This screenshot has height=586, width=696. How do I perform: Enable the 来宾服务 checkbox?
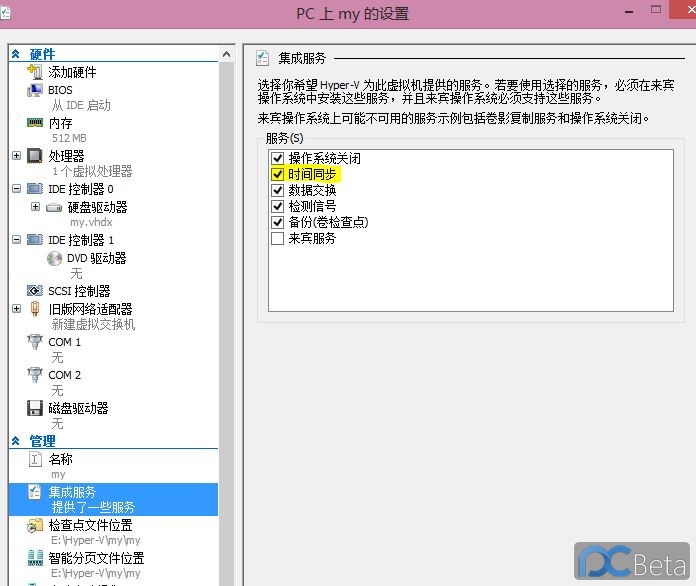pyautogui.click(x=278, y=238)
